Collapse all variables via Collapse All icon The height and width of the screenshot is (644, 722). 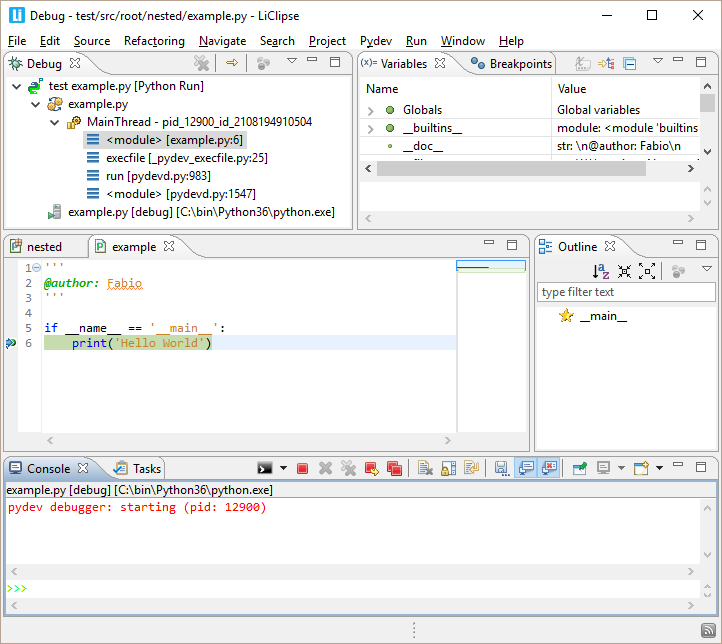tap(629, 63)
